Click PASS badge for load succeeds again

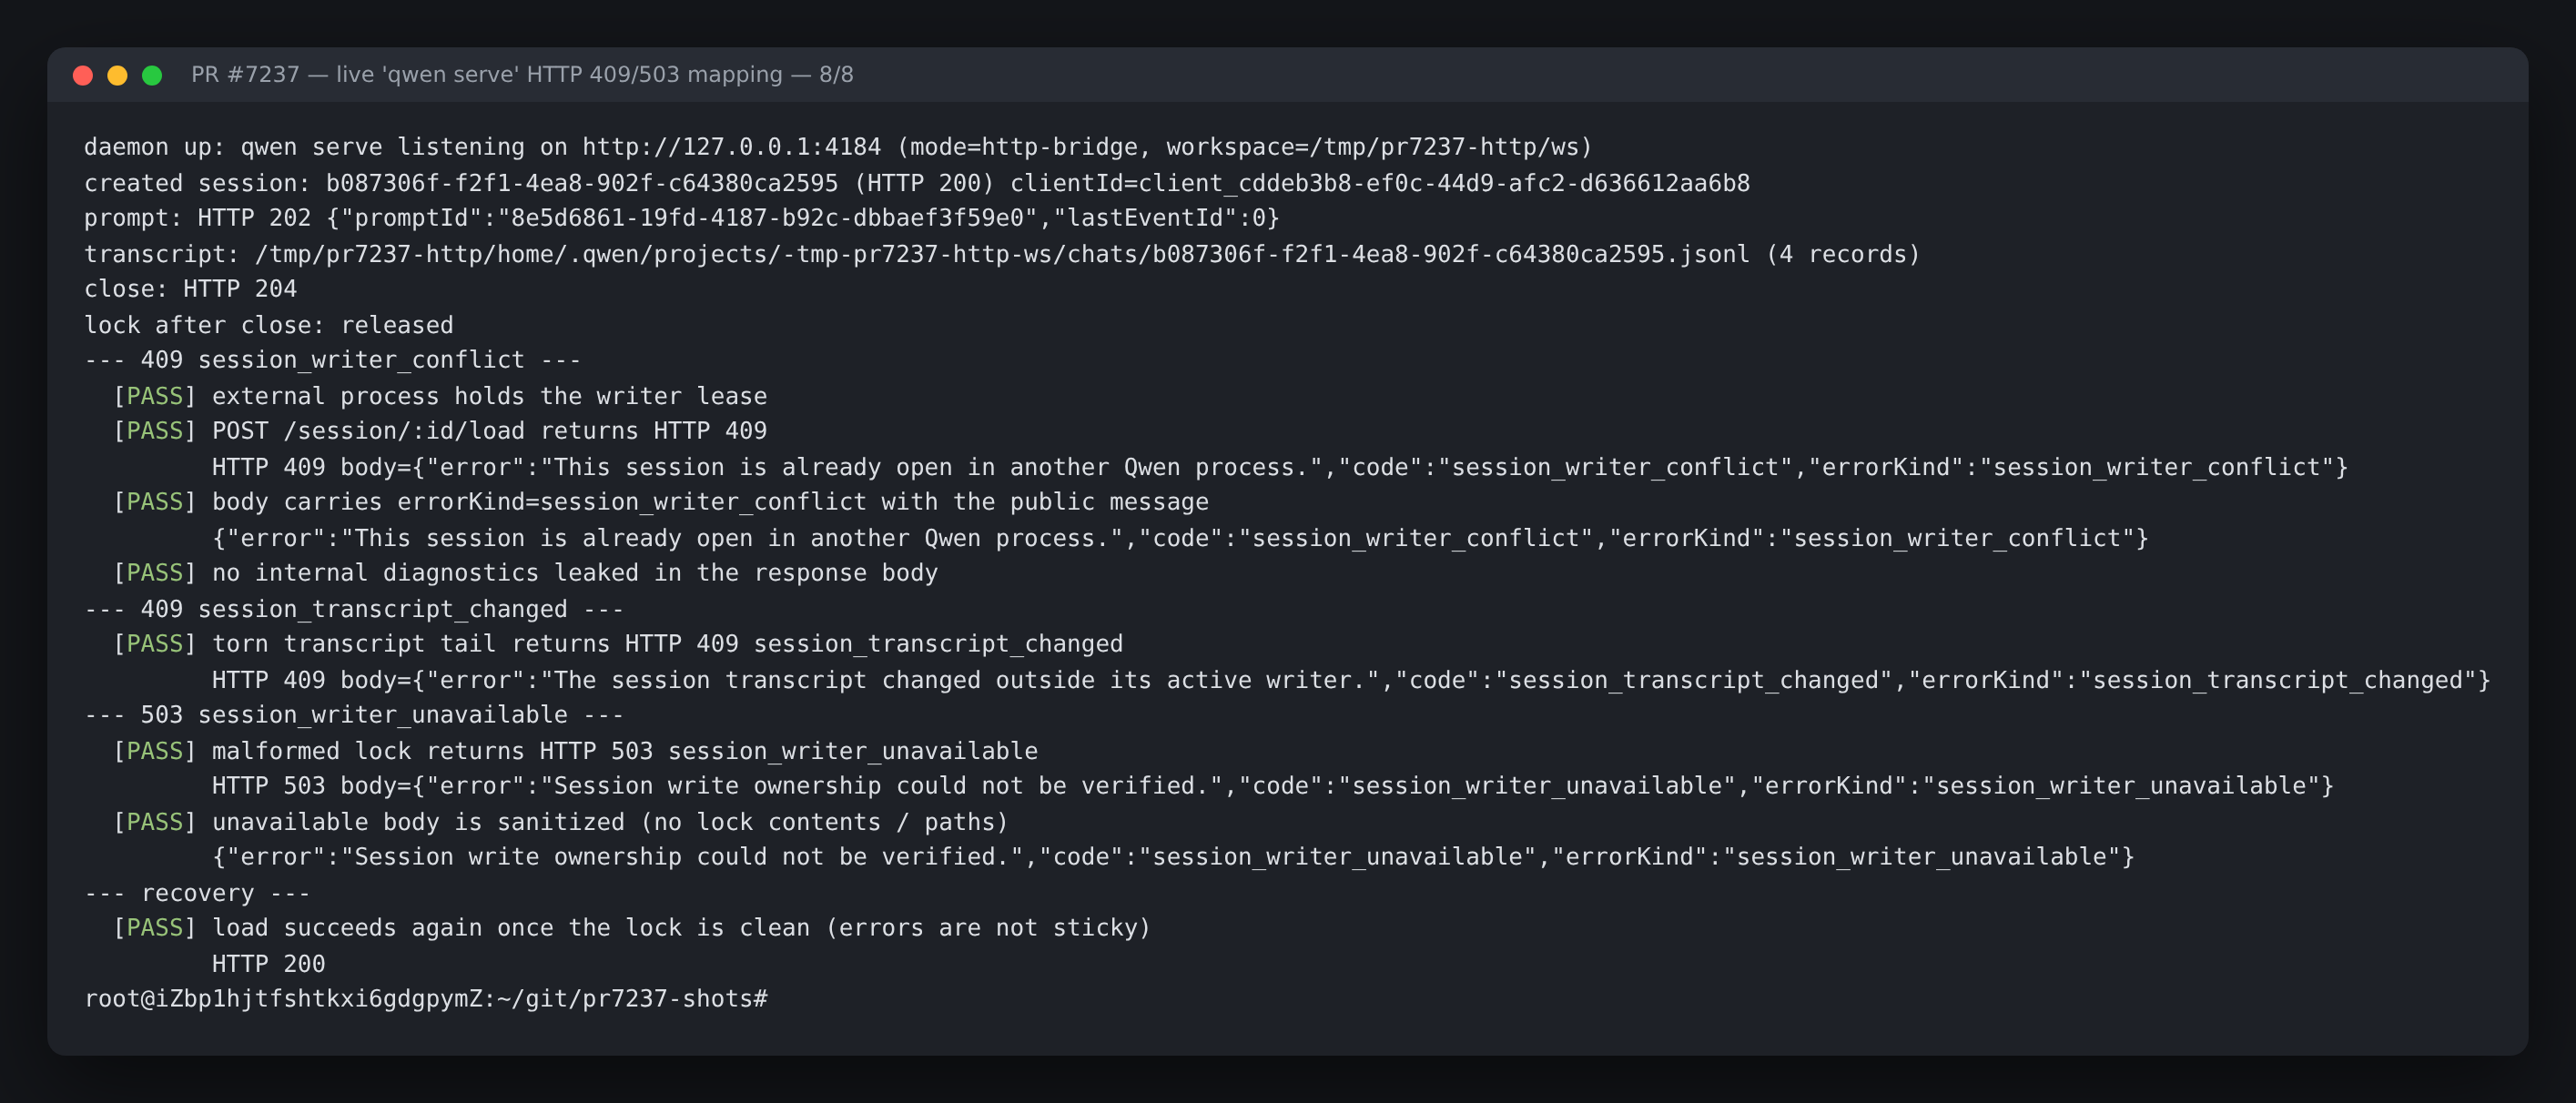pyautogui.click(x=155, y=928)
